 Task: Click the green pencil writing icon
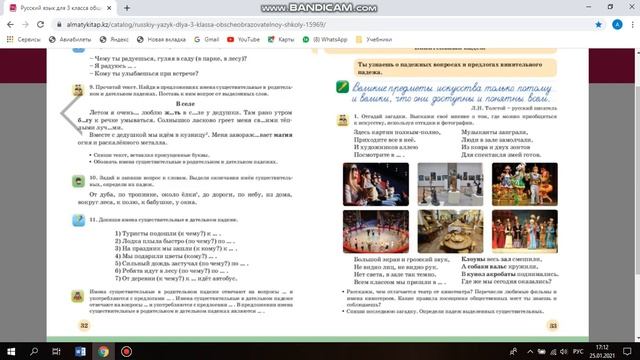click(x=342, y=87)
